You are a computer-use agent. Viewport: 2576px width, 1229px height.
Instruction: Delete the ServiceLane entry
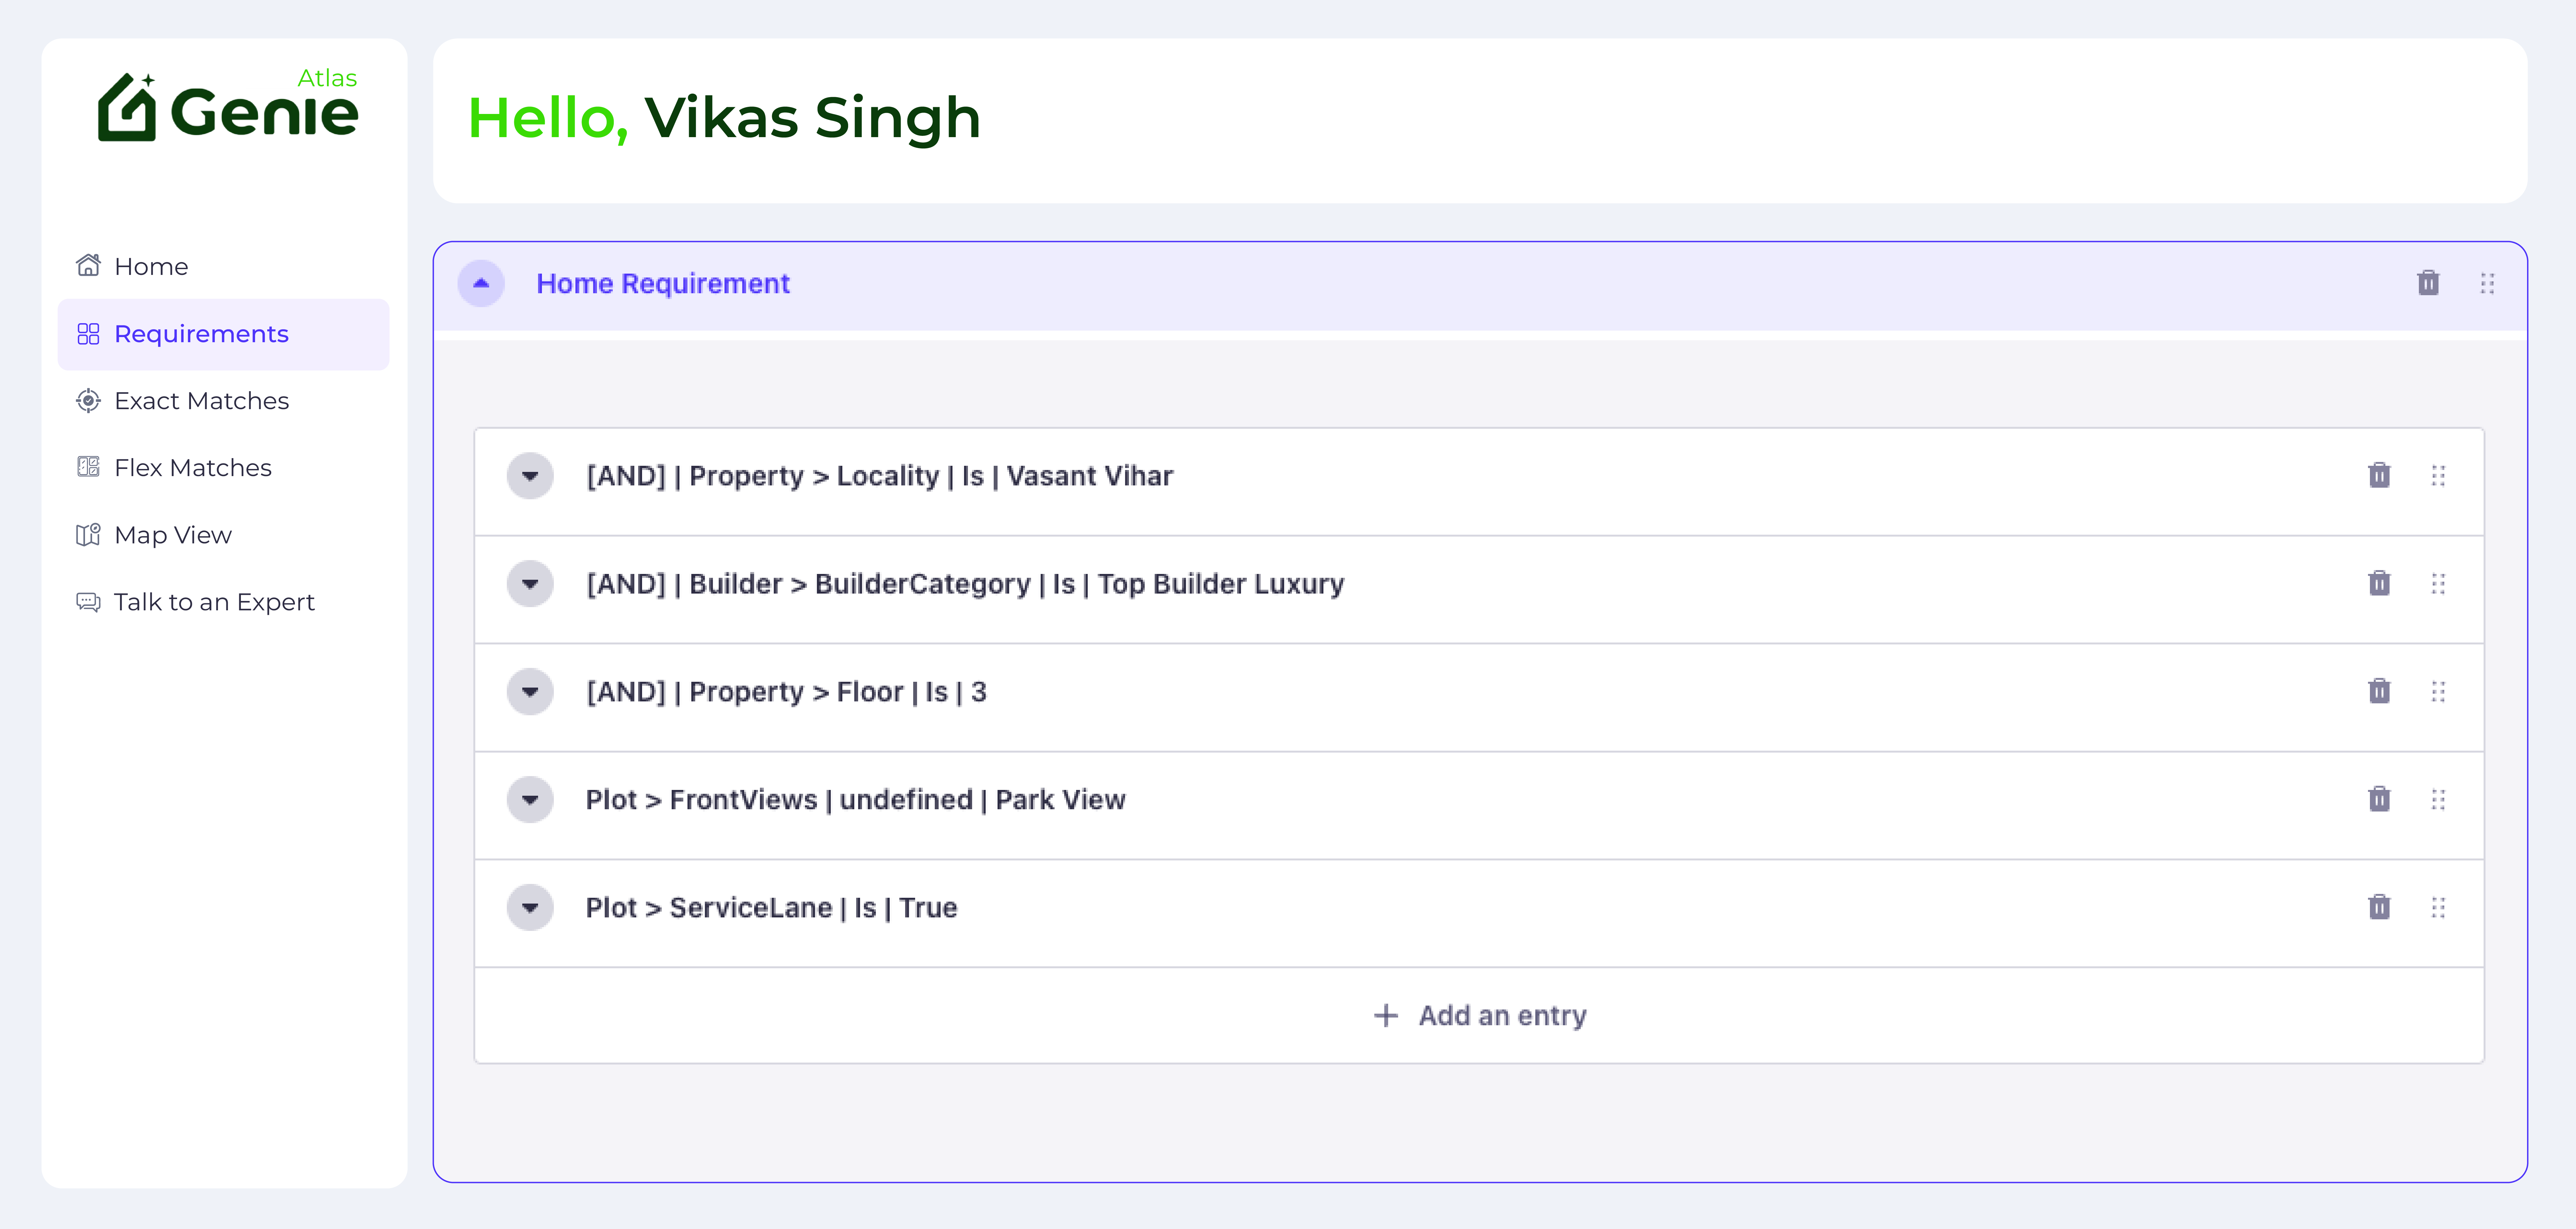(x=2379, y=908)
